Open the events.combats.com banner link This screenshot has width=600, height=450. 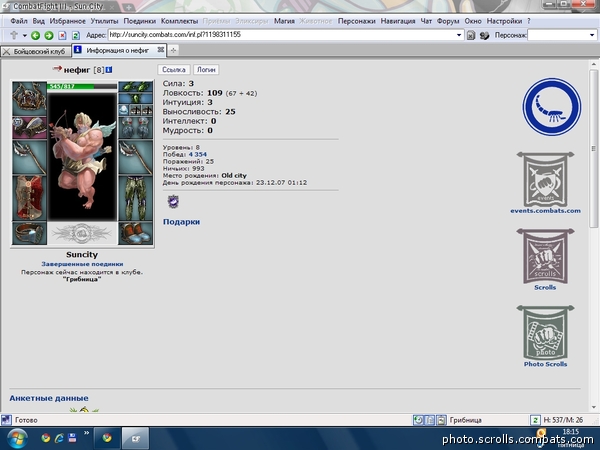(545, 183)
